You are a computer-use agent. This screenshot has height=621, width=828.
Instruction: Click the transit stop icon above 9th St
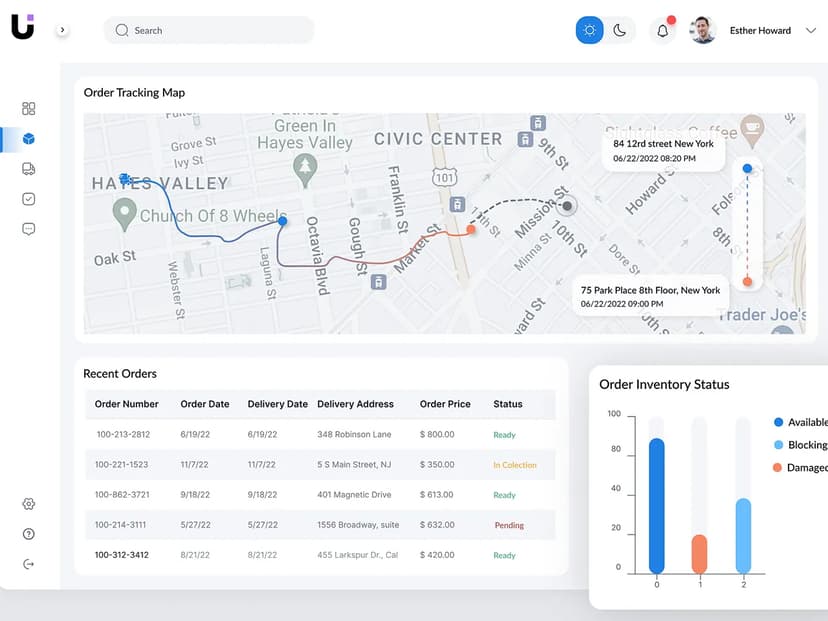(538, 124)
